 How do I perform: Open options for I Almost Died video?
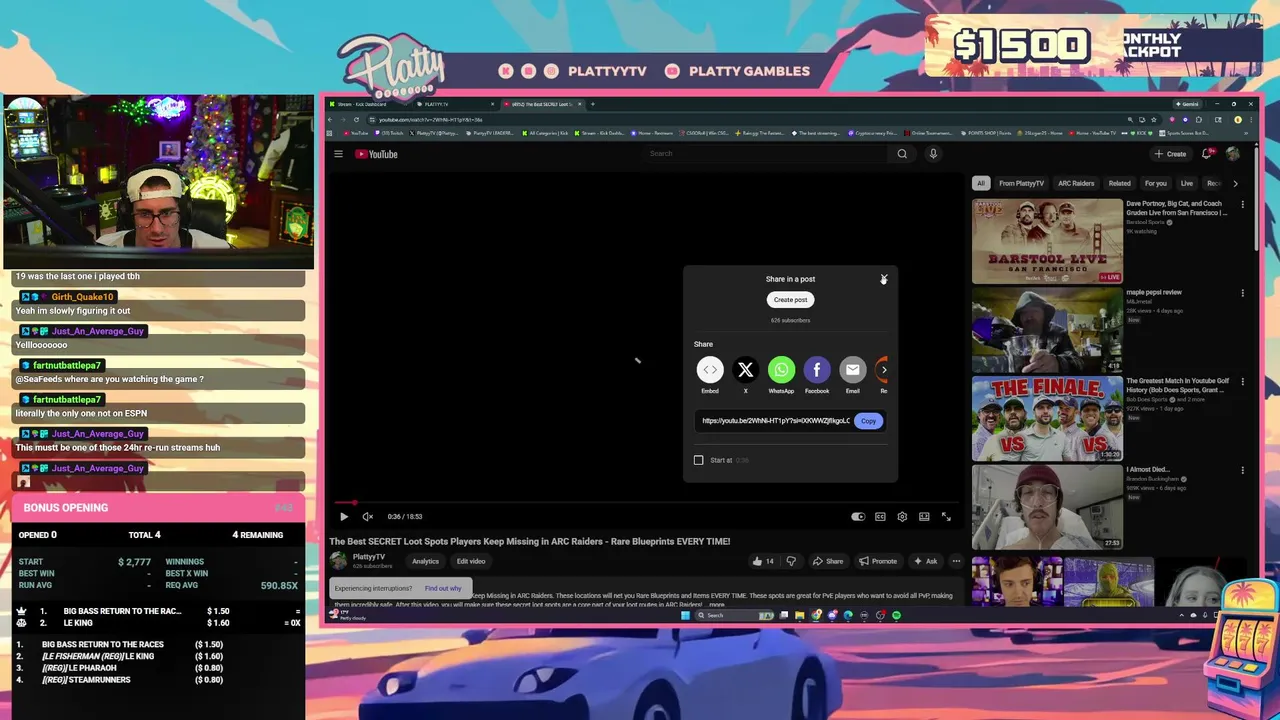(x=1243, y=470)
